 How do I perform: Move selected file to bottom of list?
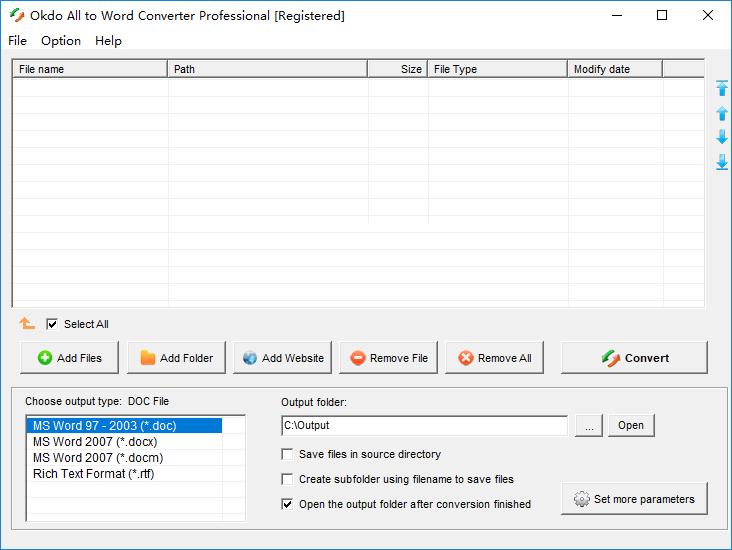click(x=722, y=162)
